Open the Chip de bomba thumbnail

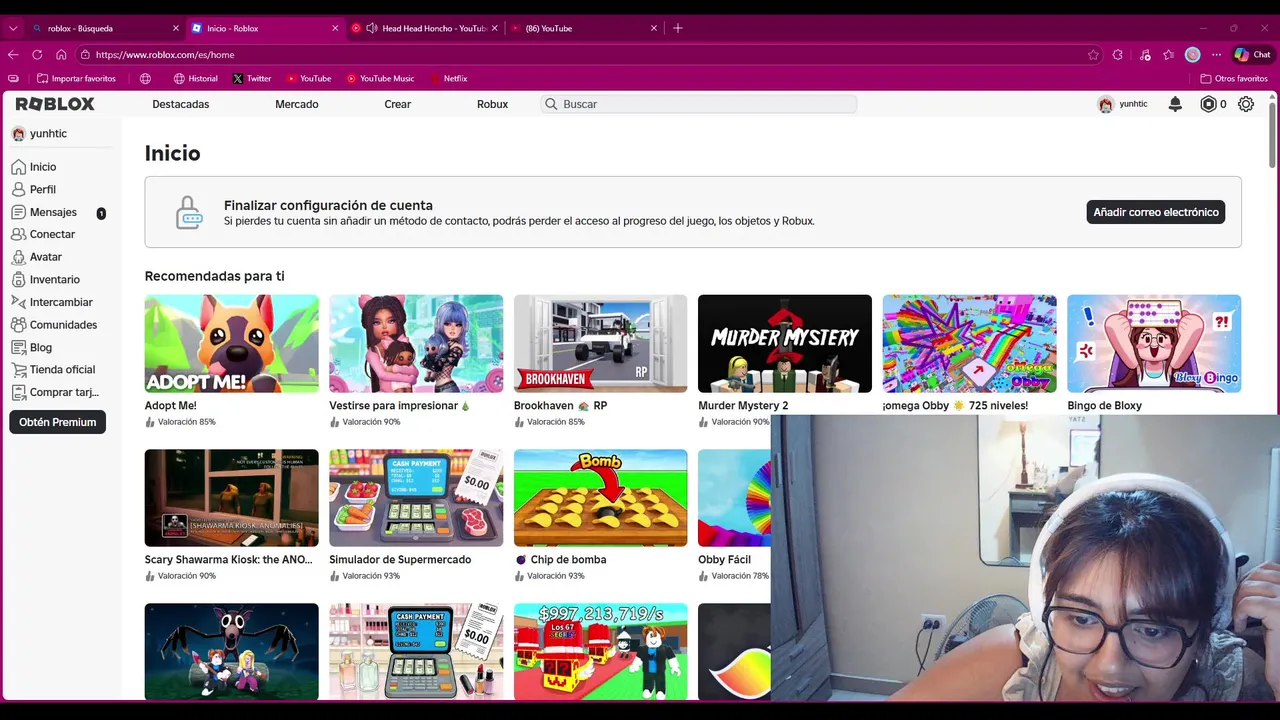(x=600, y=497)
